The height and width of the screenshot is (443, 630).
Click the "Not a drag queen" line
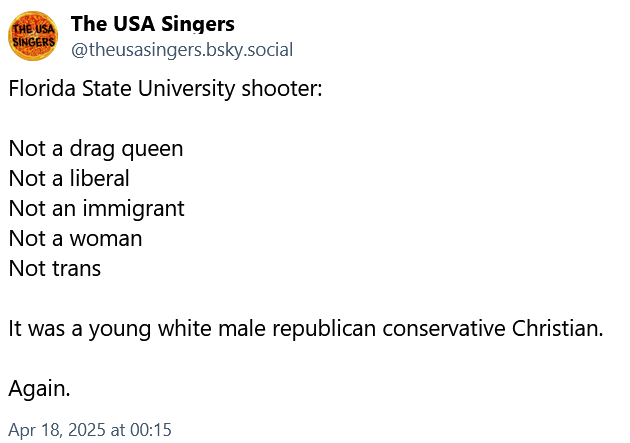pyautogui.click(x=96, y=149)
